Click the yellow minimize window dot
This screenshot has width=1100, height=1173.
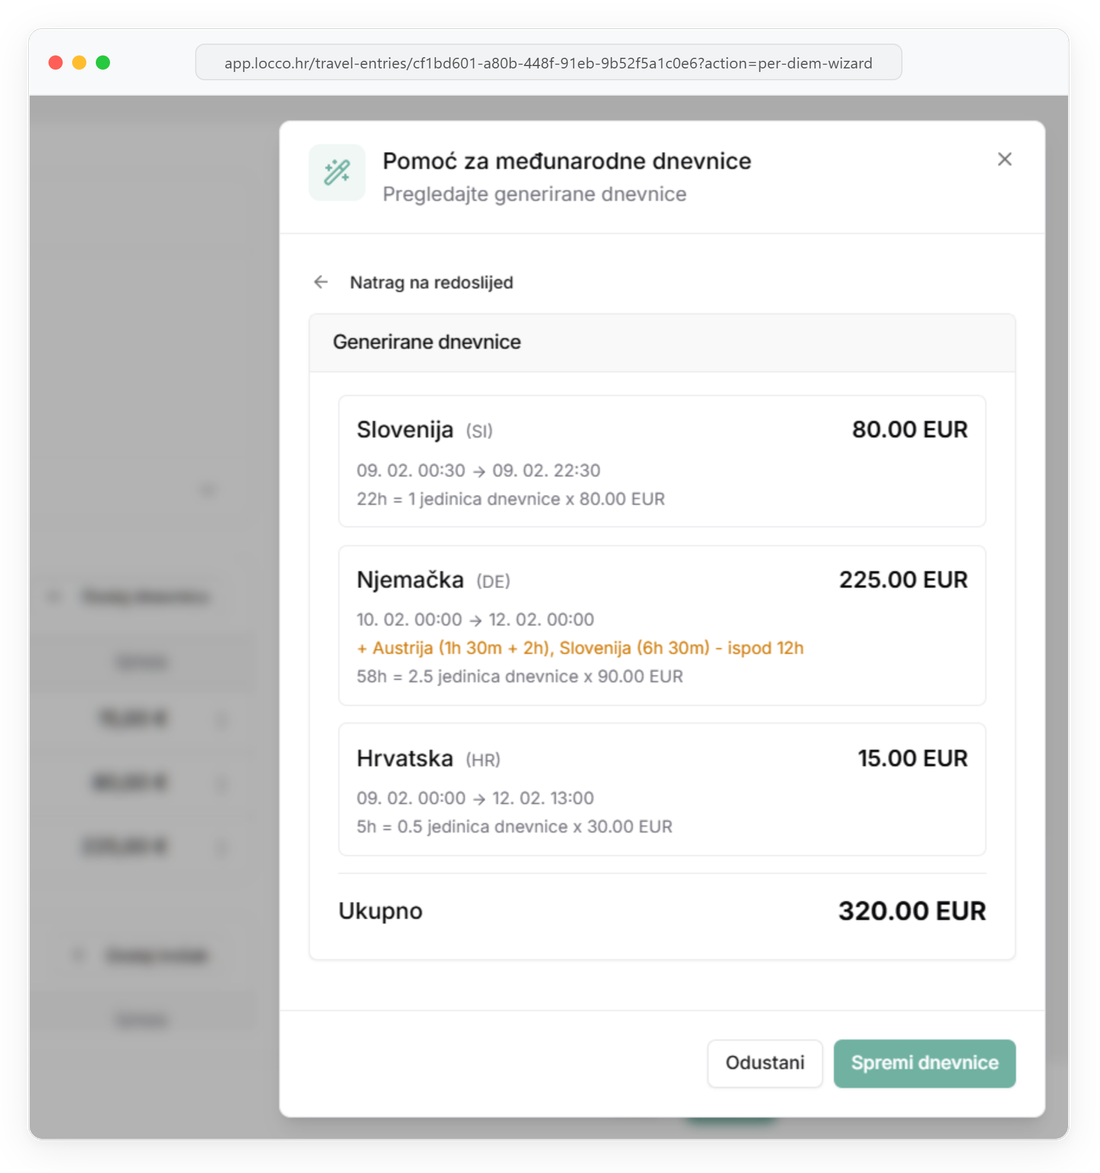click(79, 63)
